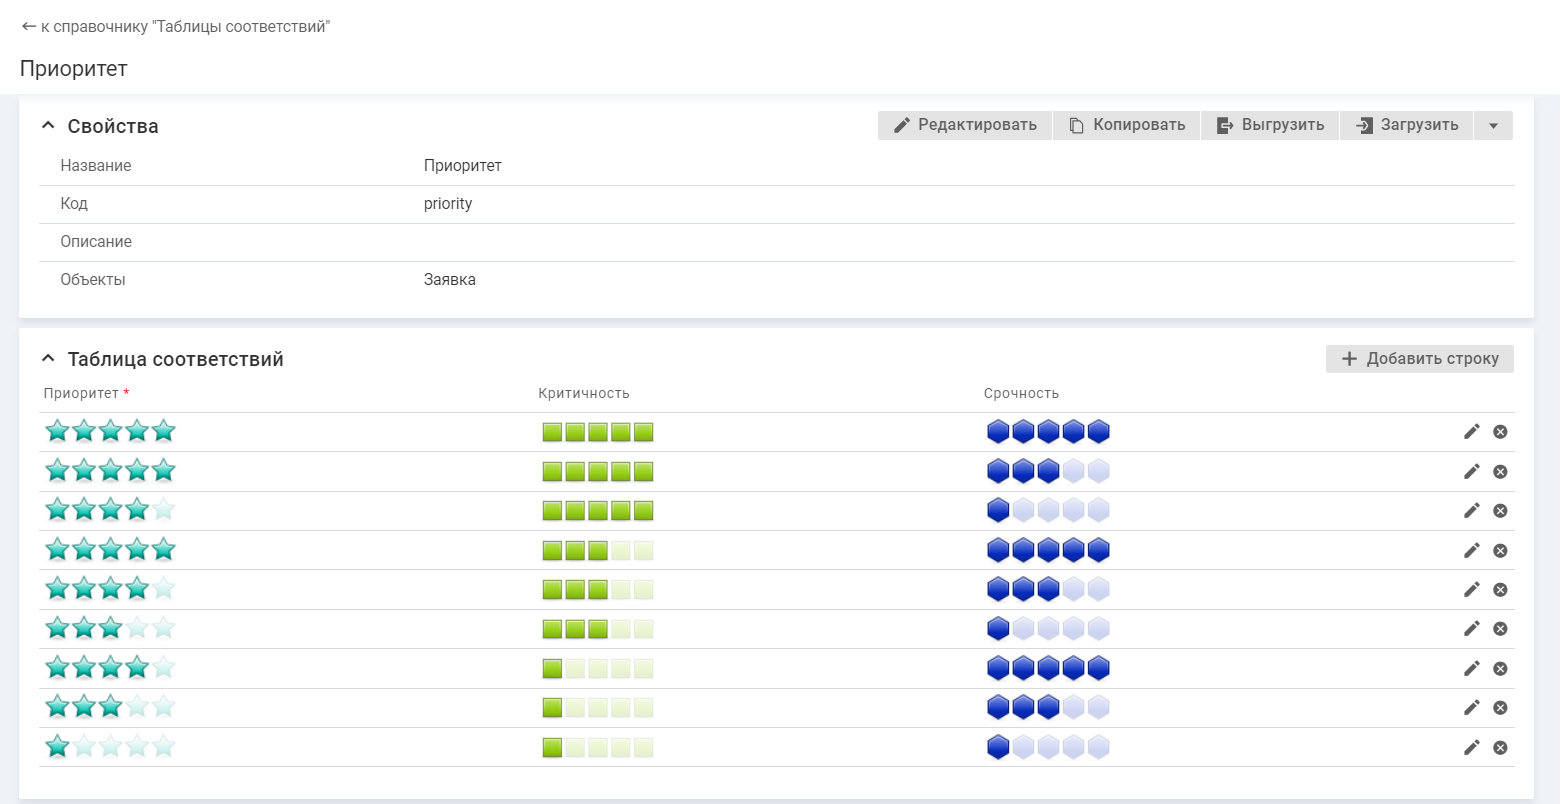The image size is (1560, 804).
Task: Click the edit pencil in the seventh row
Action: click(x=1471, y=668)
